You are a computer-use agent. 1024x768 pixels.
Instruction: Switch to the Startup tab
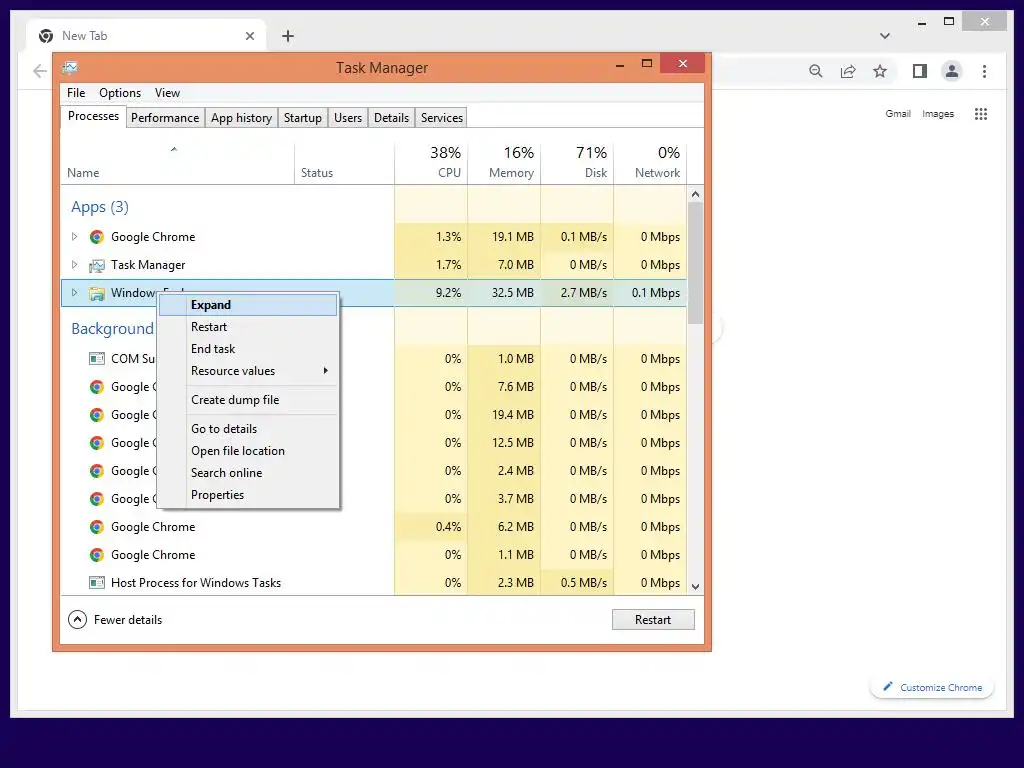[x=302, y=118]
